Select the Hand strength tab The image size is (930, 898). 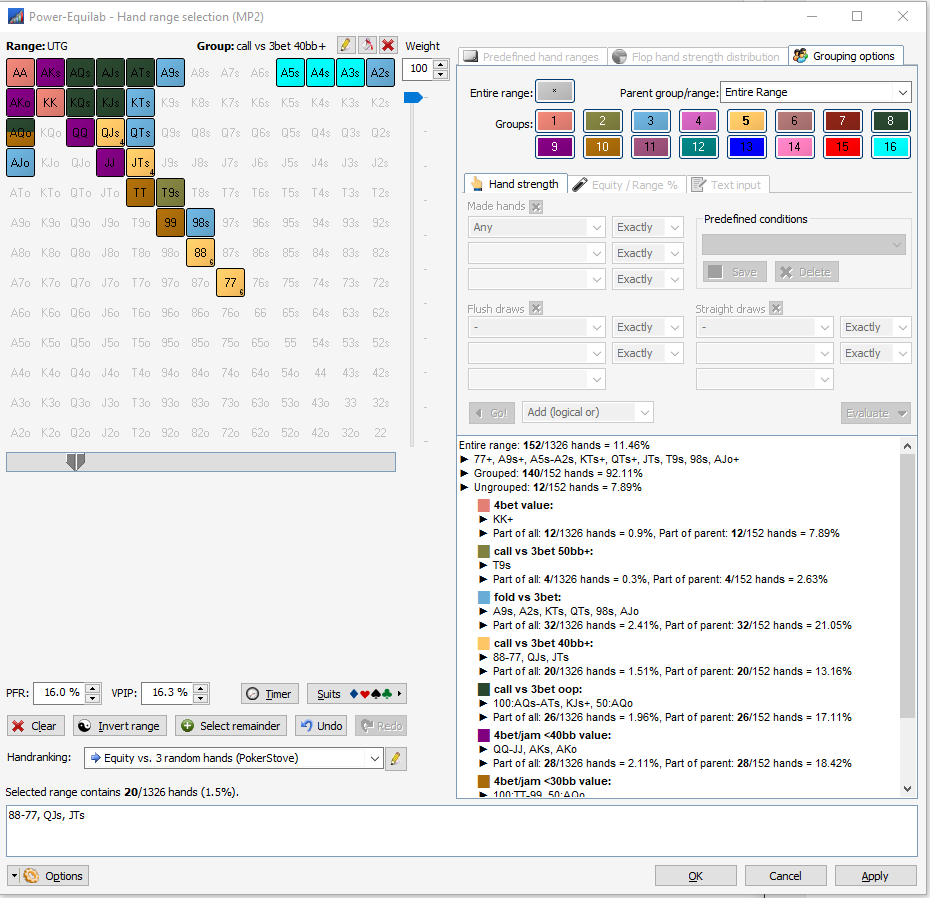coord(515,184)
